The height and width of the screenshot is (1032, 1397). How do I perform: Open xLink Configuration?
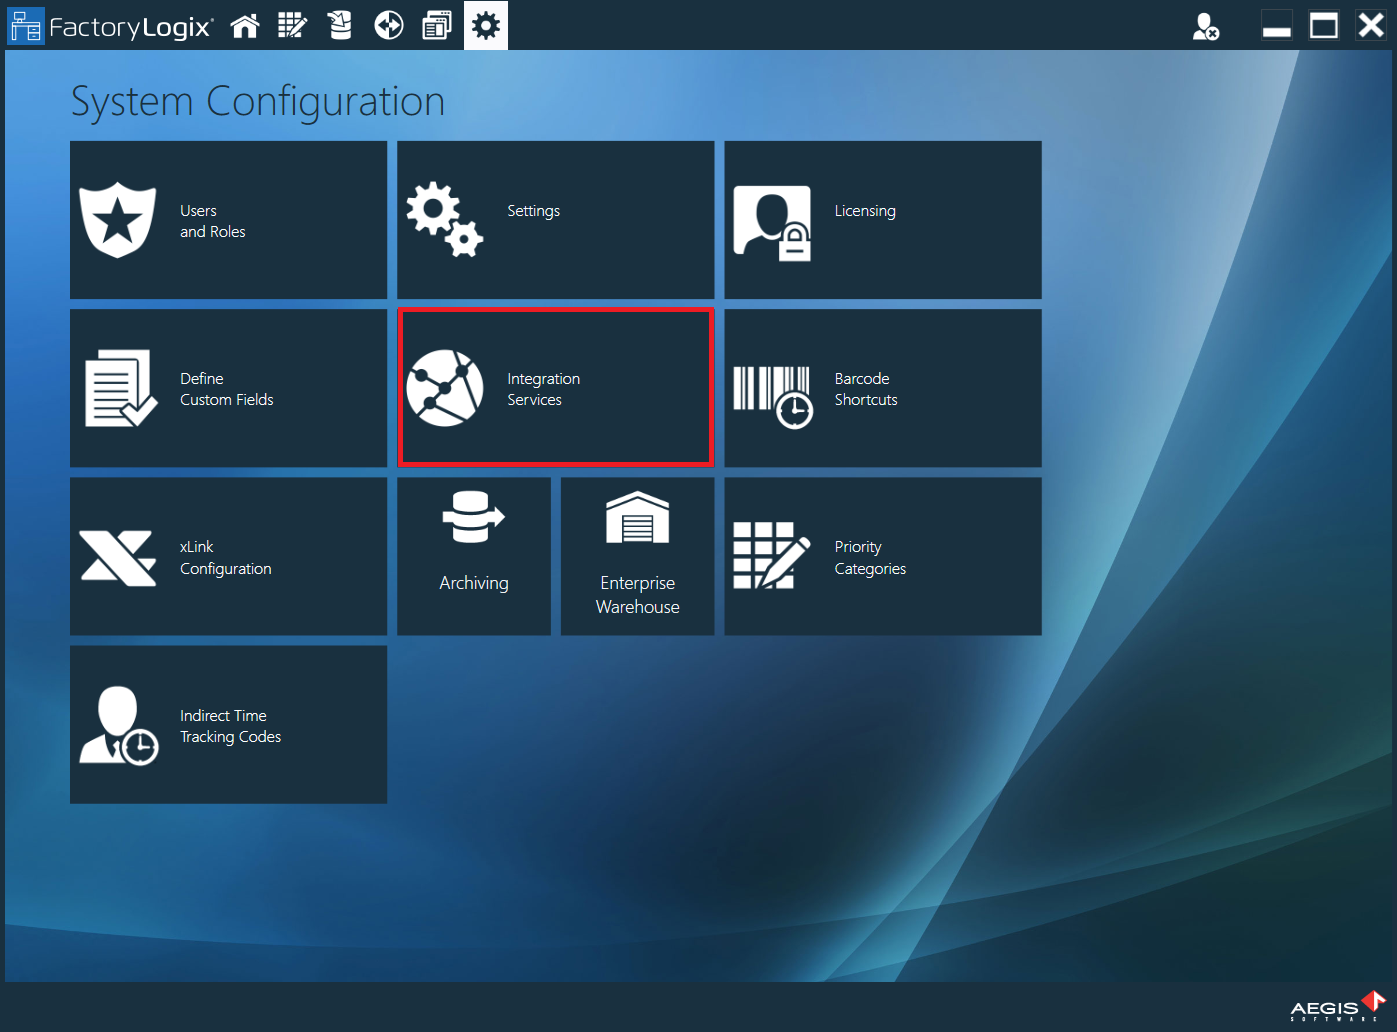tap(228, 556)
